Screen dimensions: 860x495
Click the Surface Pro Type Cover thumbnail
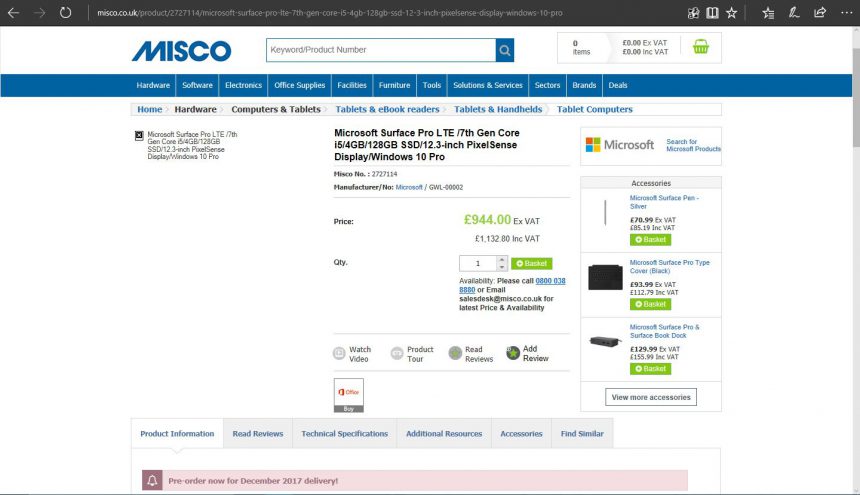tap(605, 277)
